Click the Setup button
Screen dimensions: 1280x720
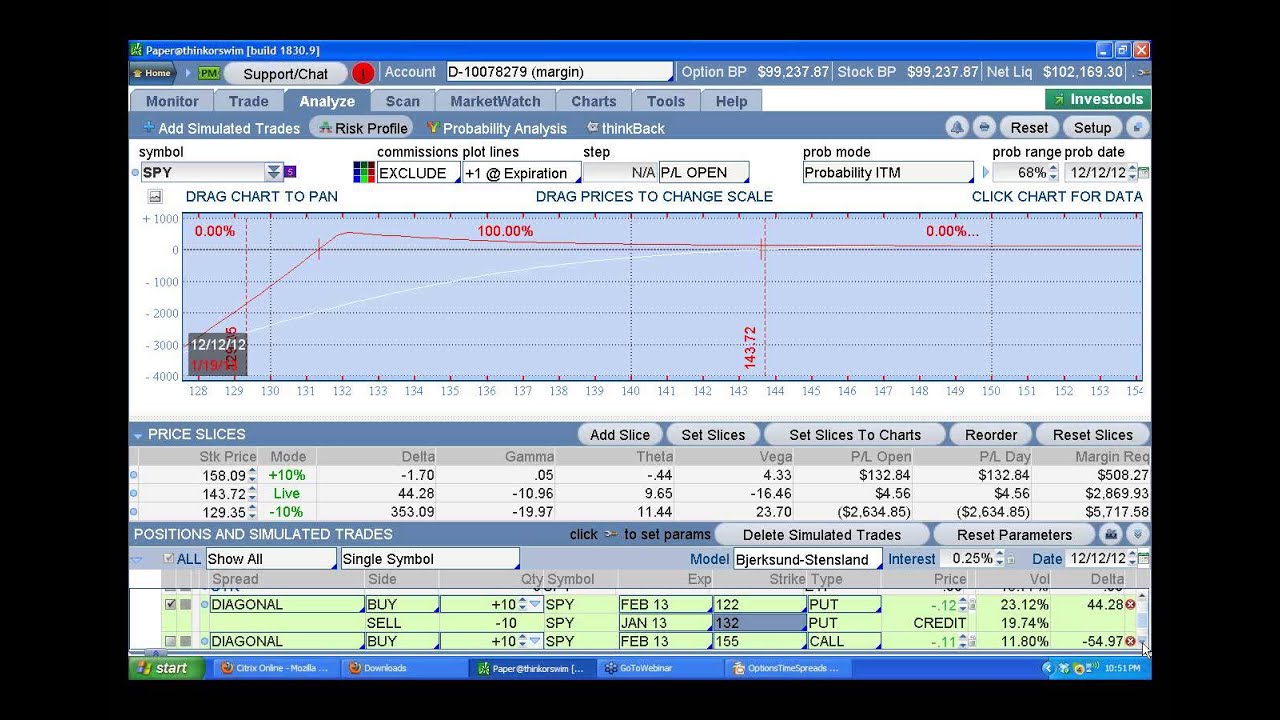click(1093, 127)
